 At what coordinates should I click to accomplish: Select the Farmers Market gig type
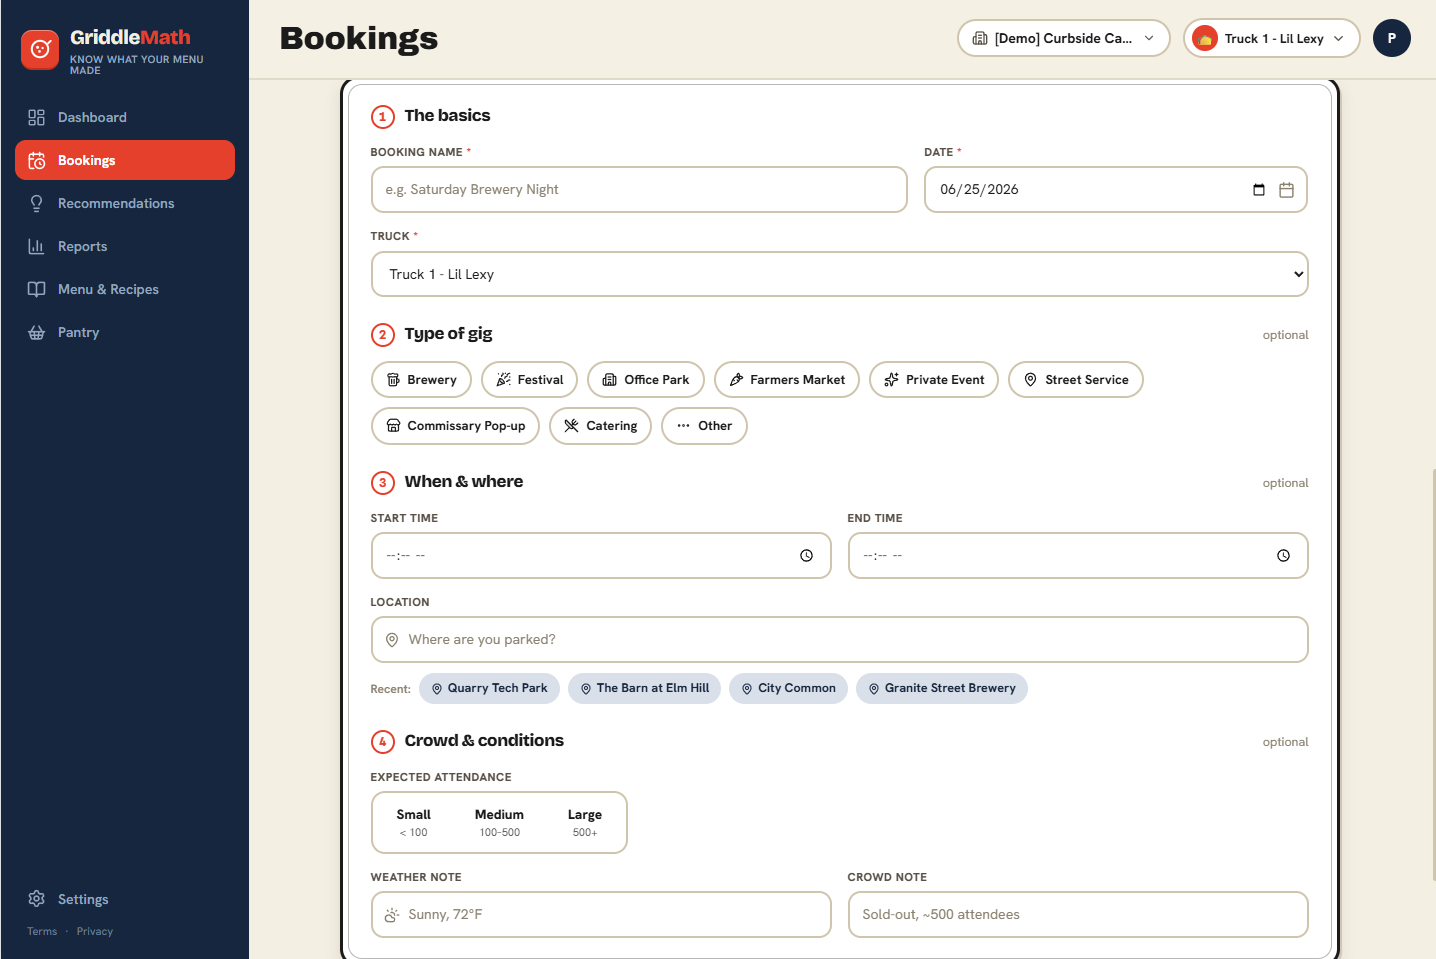coord(787,380)
